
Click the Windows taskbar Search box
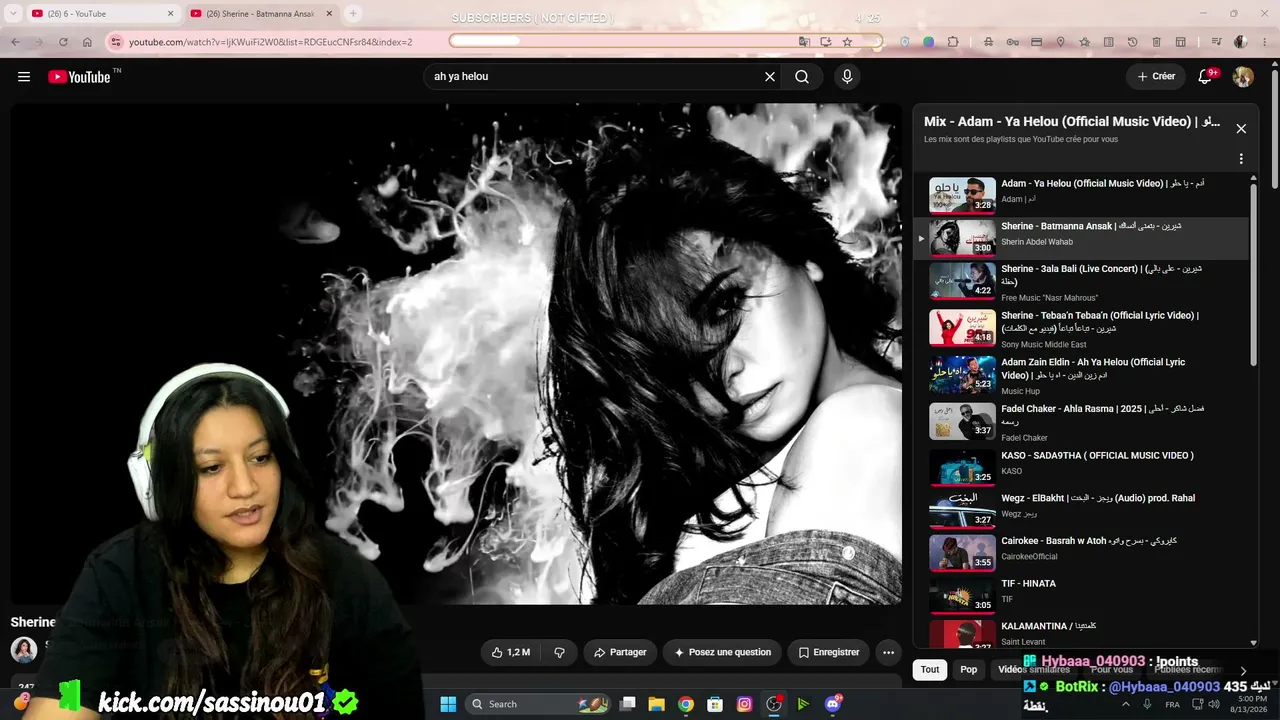[x=540, y=704]
